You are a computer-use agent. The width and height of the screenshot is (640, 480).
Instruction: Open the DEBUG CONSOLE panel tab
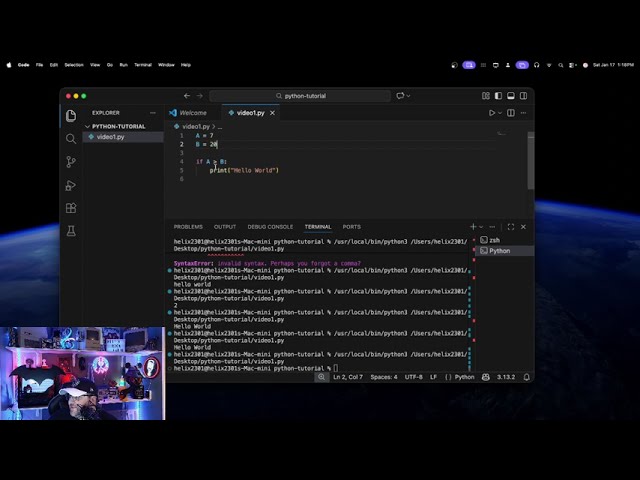point(270,227)
